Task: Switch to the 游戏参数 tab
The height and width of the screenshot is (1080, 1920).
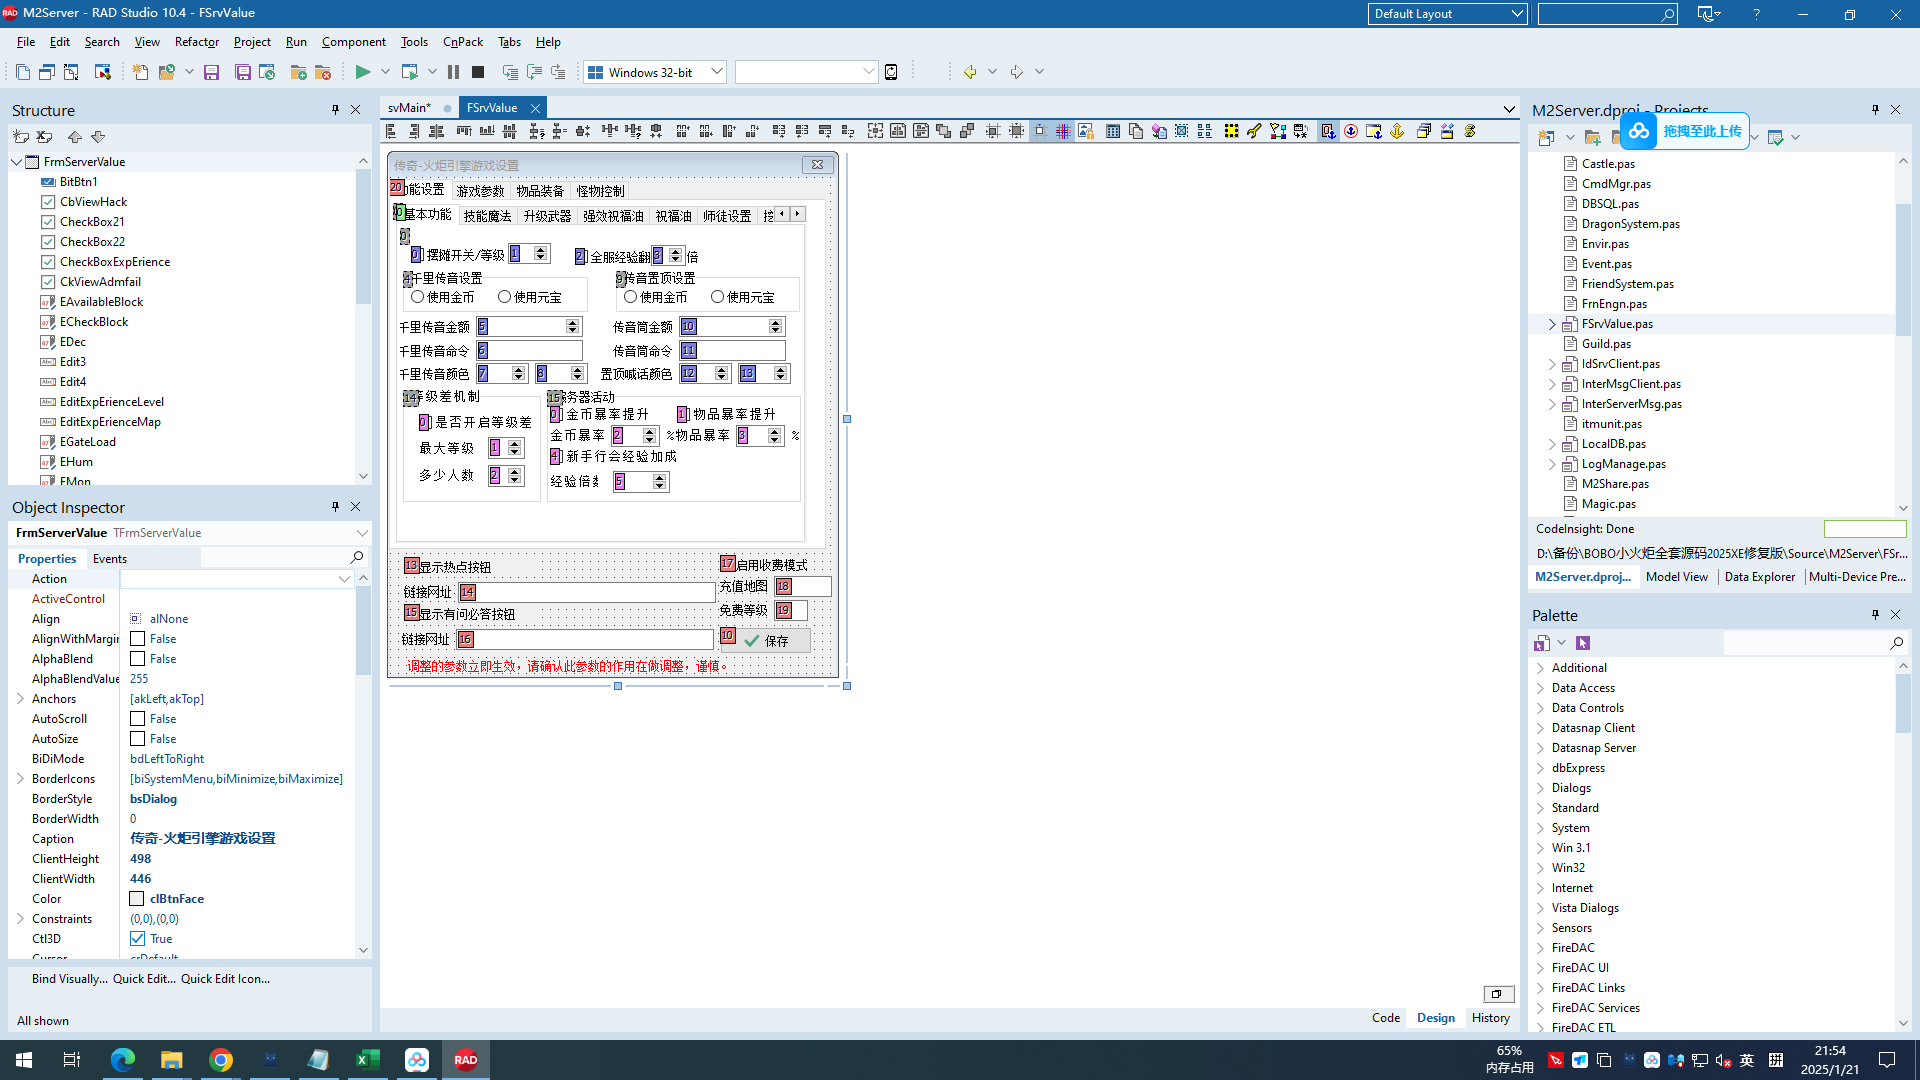Action: [479, 190]
